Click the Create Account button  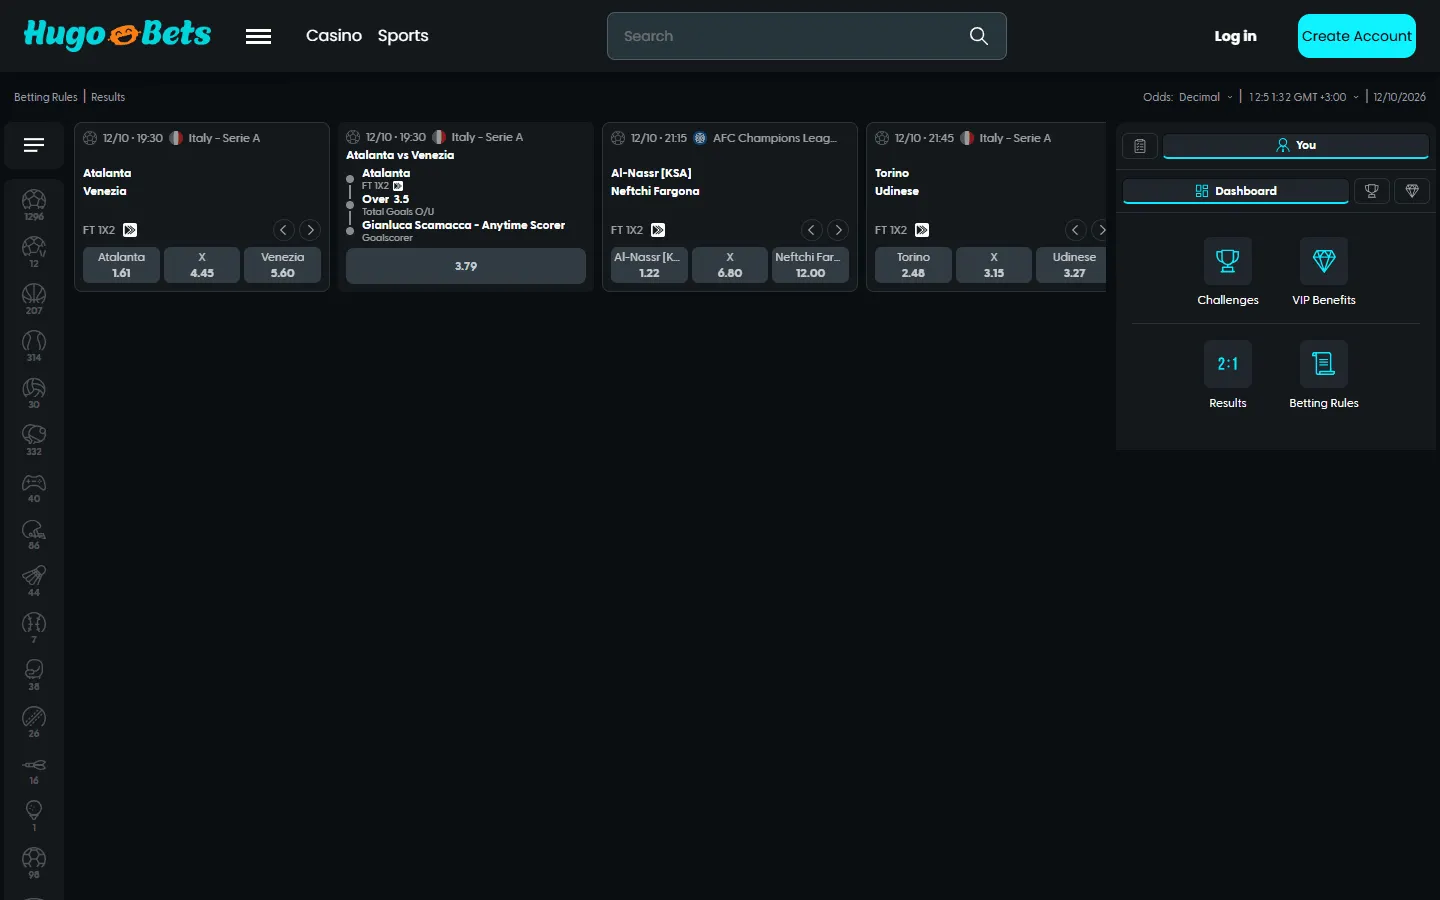click(x=1357, y=36)
